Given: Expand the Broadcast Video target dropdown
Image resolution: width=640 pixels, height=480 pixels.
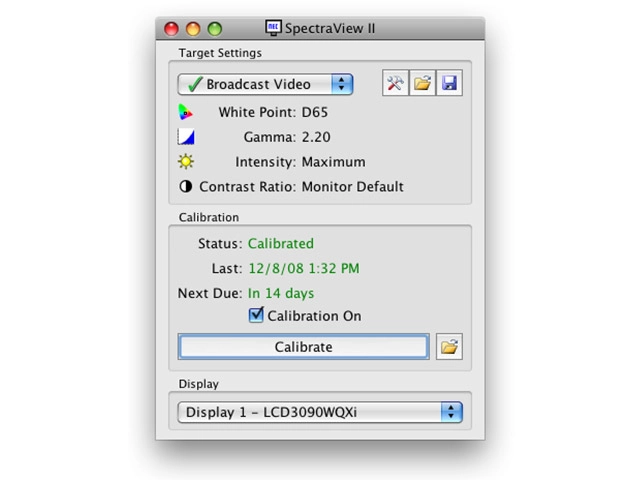Looking at the screenshot, I should (265, 85).
